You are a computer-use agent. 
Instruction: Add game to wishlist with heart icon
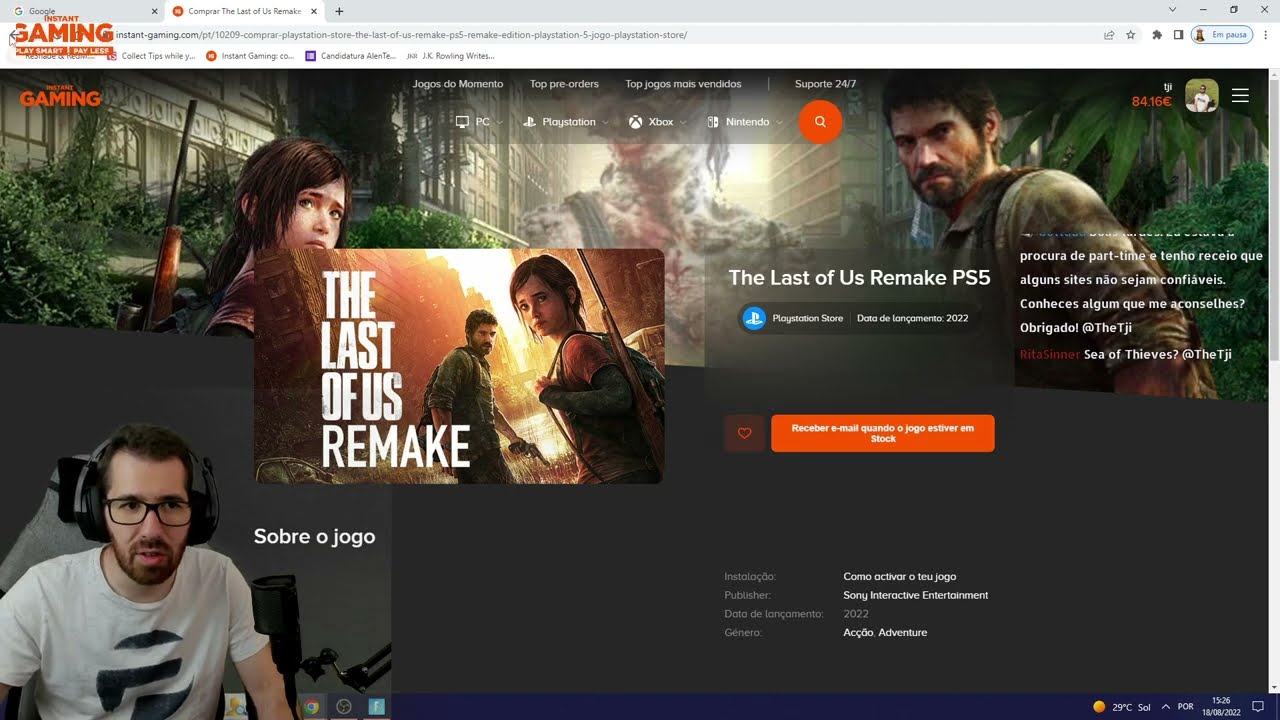click(x=744, y=433)
